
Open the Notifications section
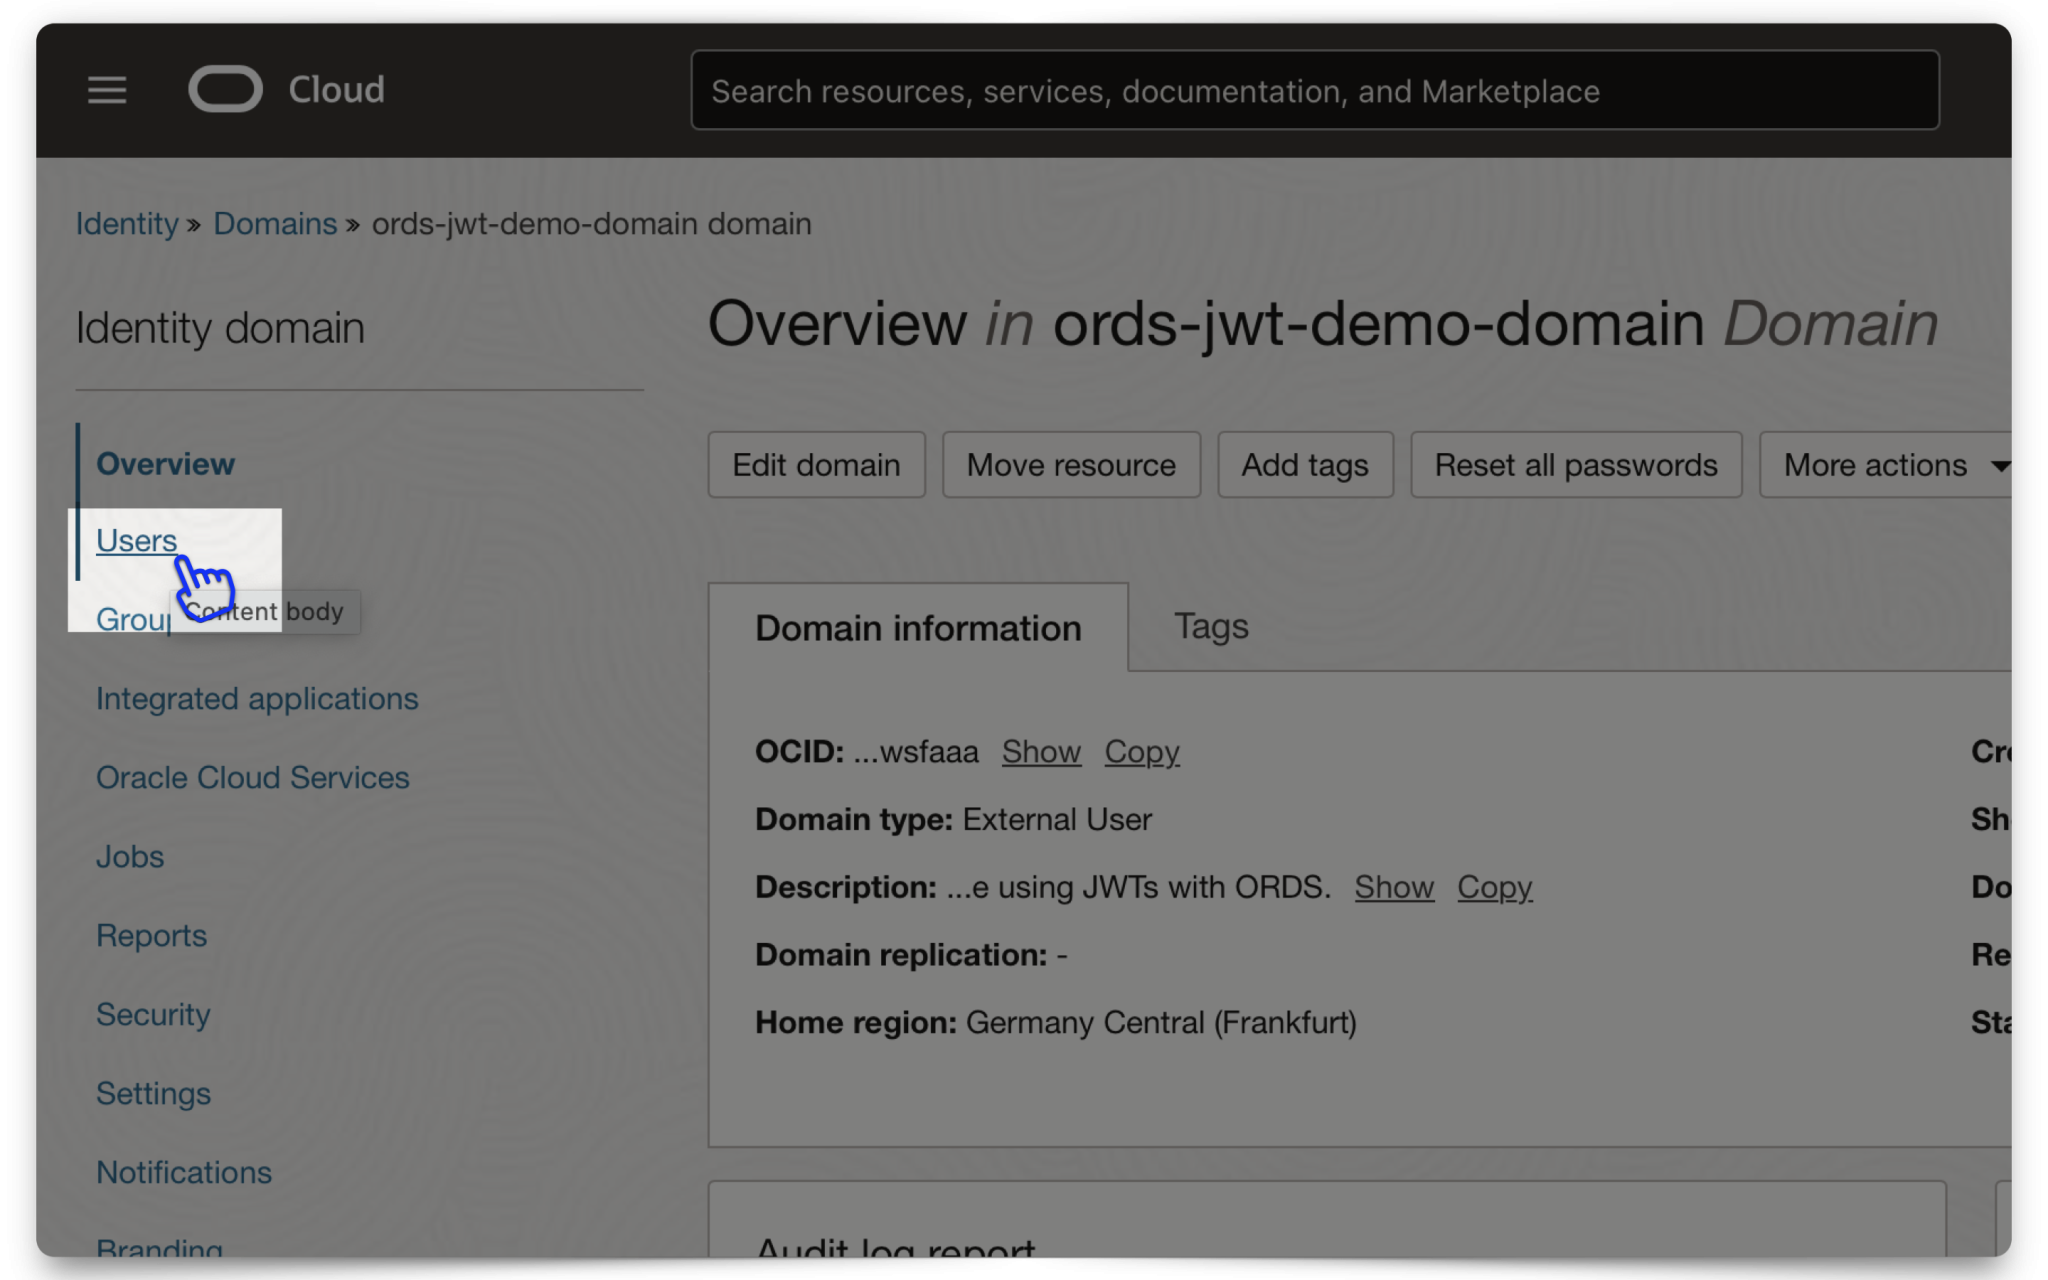pyautogui.click(x=184, y=1172)
